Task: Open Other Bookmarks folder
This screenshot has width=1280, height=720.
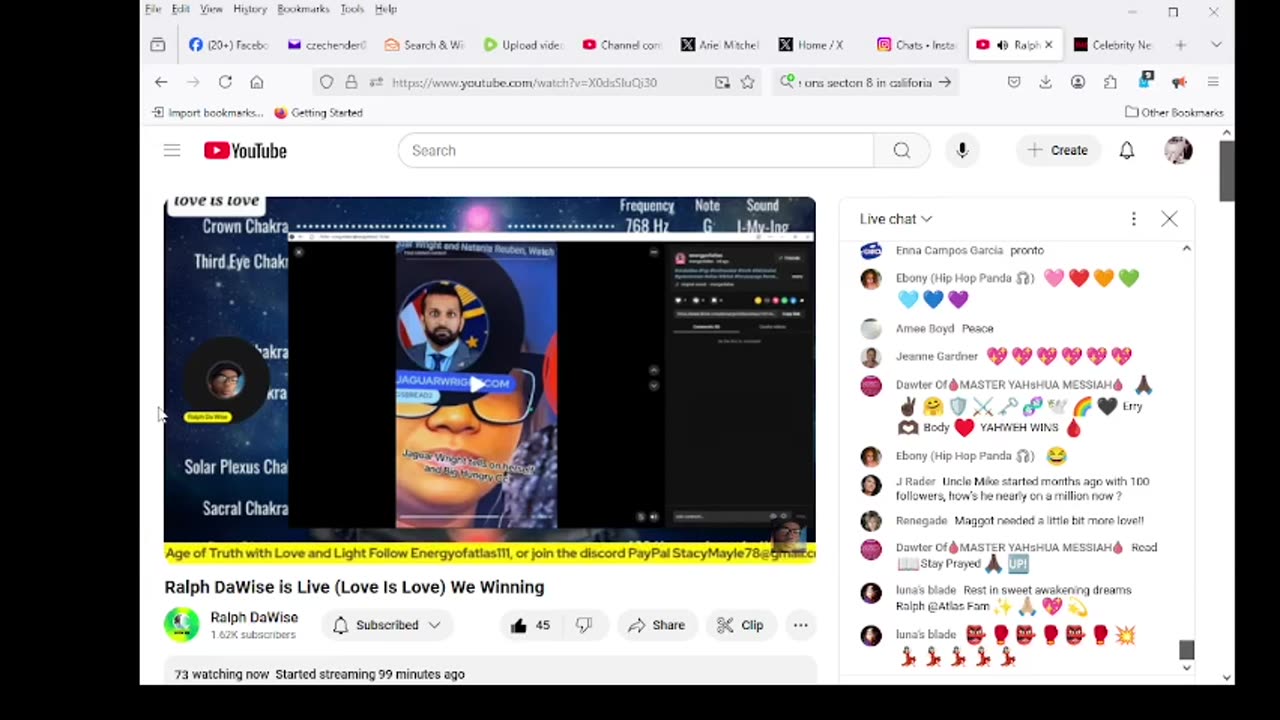Action: 1174,112
